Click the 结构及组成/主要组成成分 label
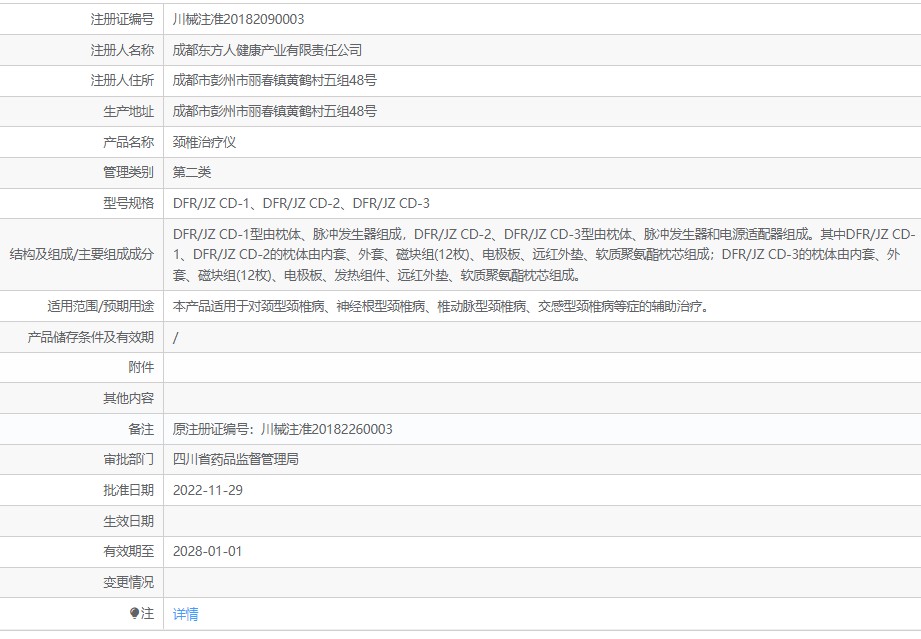Image resolution: width=921 pixels, height=639 pixels. (x=82, y=254)
